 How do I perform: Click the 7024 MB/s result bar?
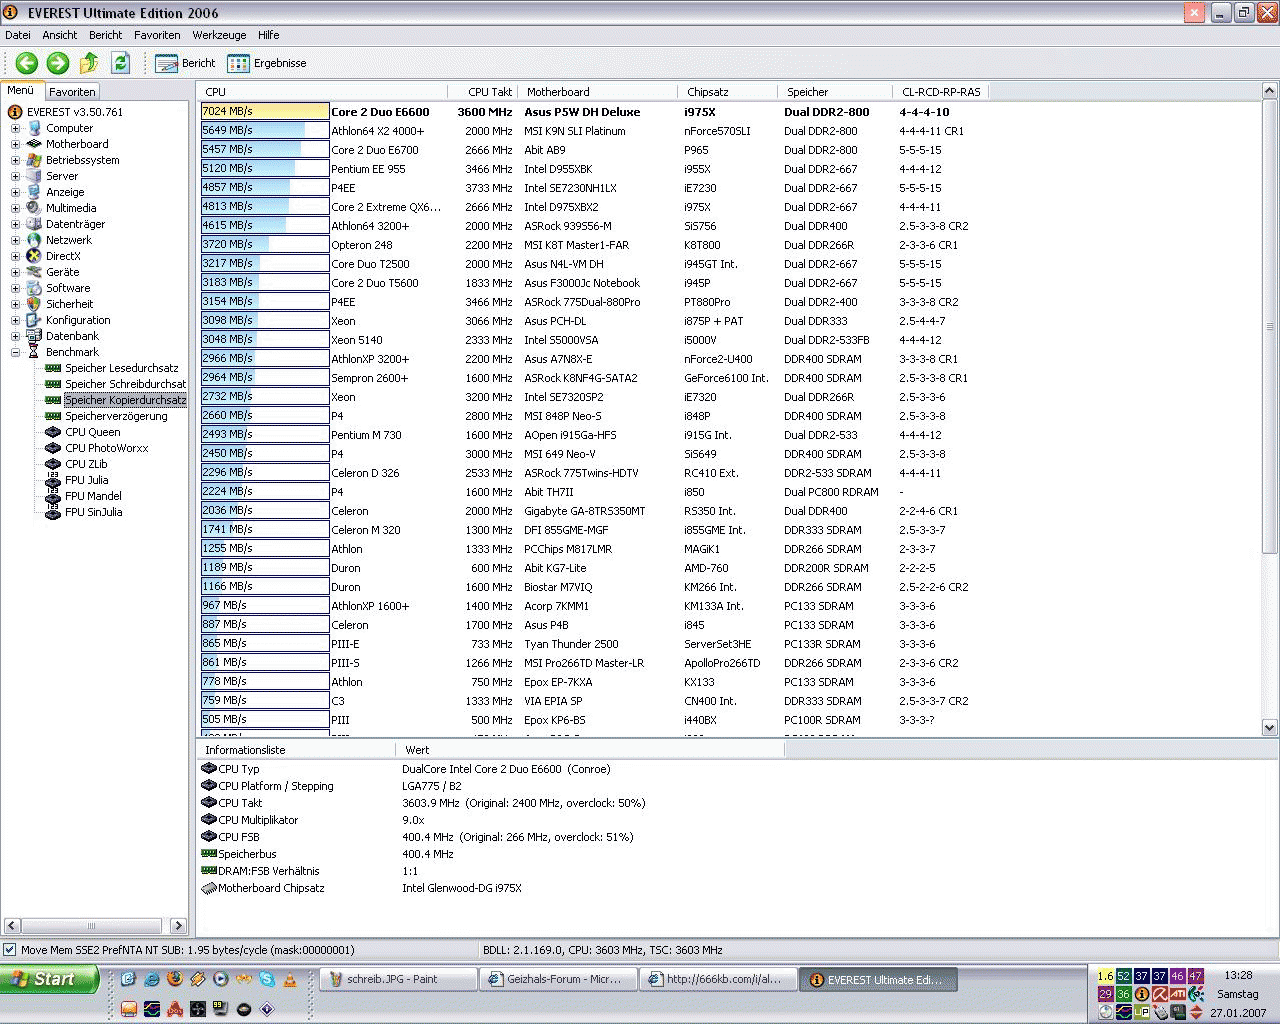265,112
